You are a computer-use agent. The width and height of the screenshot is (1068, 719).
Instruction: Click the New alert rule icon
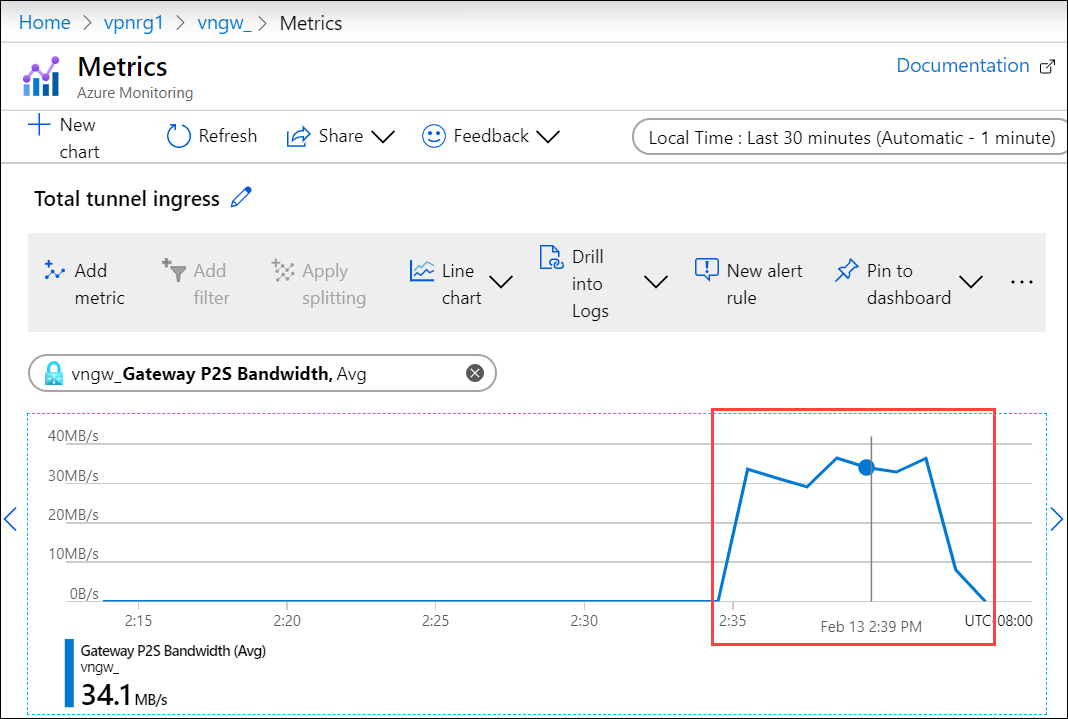click(x=706, y=269)
